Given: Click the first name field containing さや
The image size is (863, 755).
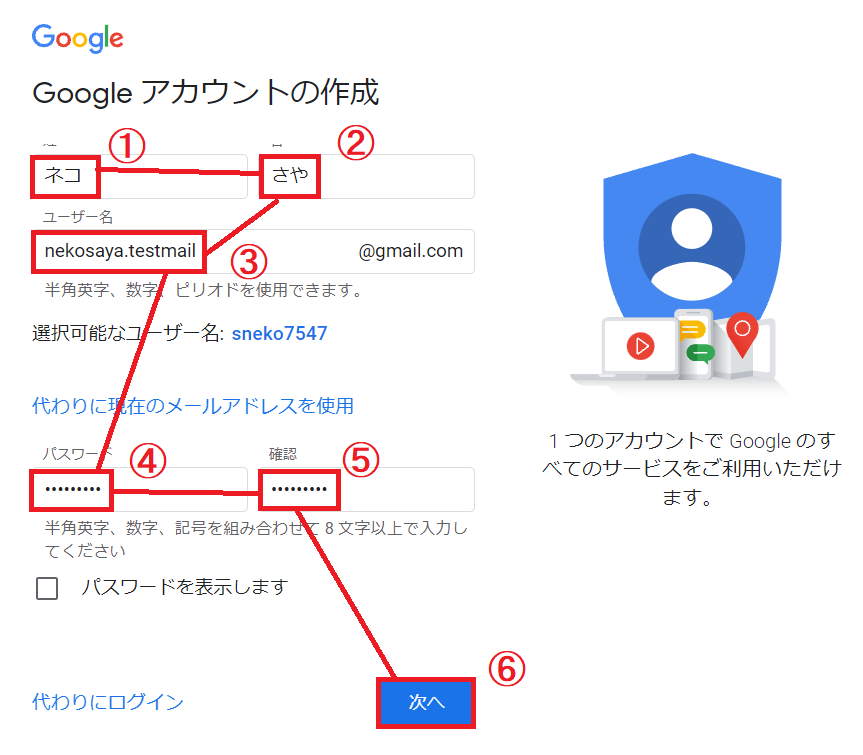Looking at the screenshot, I should point(367,176).
